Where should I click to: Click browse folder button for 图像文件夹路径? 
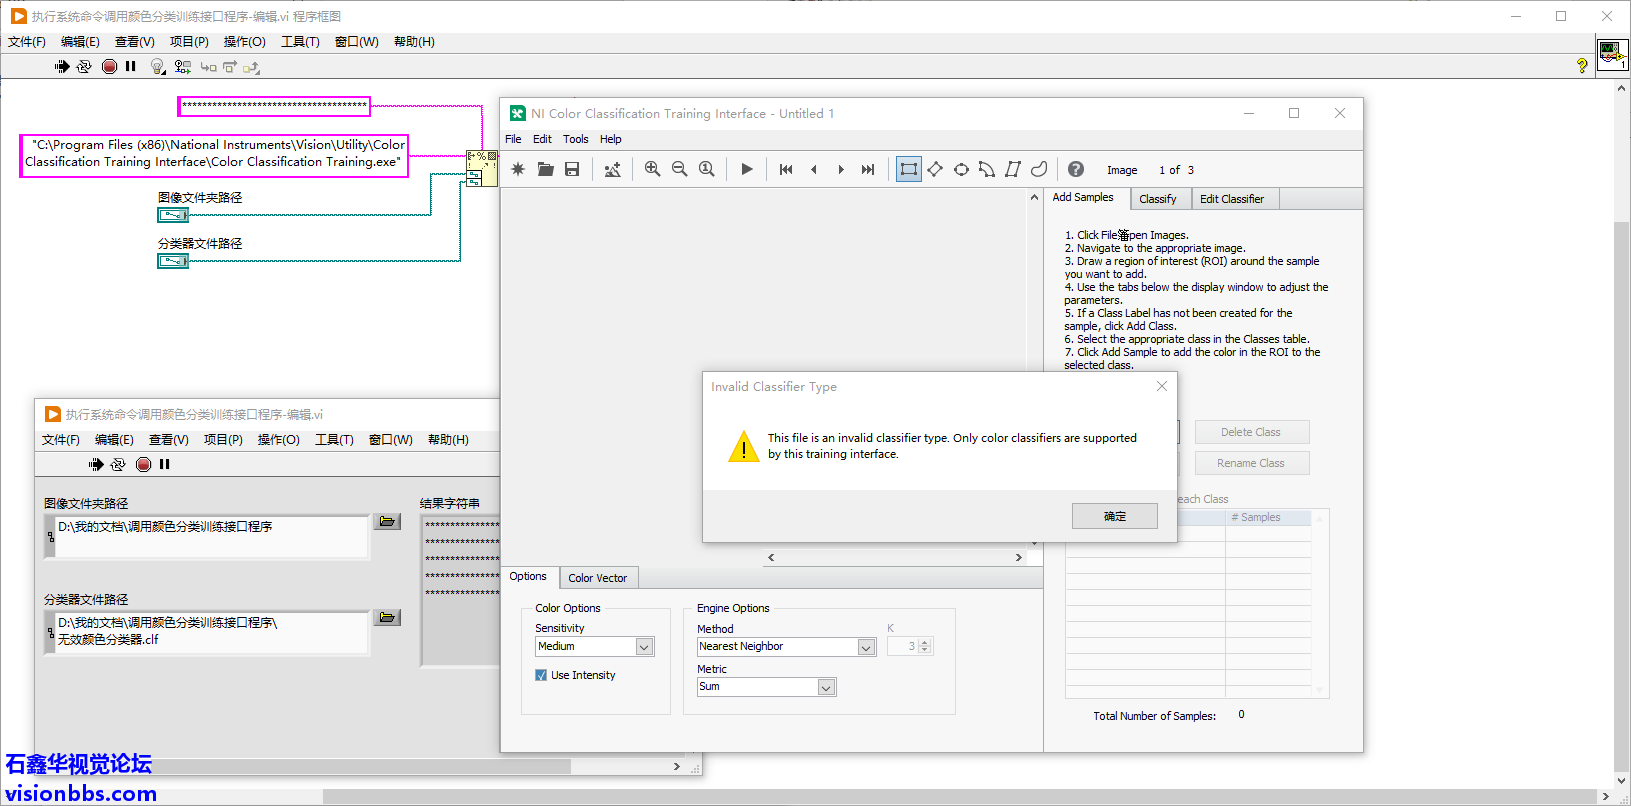[387, 522]
